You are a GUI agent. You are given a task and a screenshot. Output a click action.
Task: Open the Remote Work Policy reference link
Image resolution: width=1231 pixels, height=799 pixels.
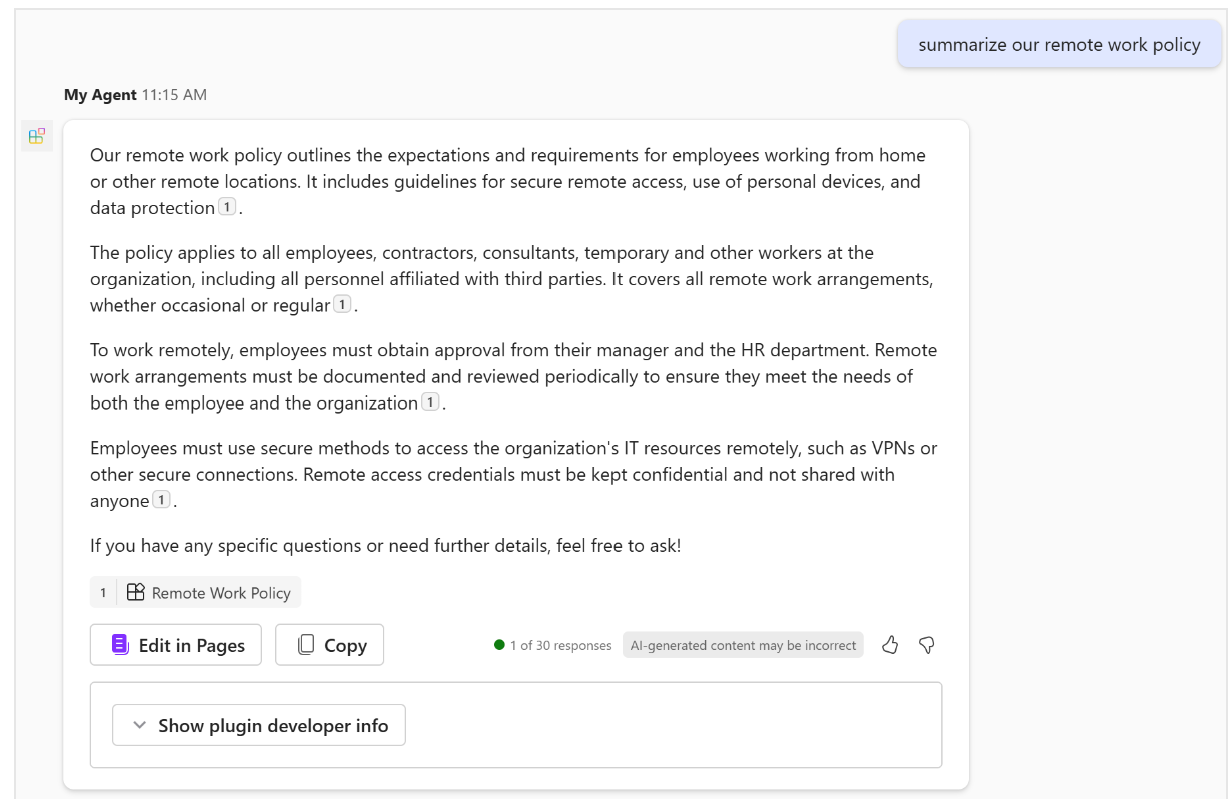221,593
